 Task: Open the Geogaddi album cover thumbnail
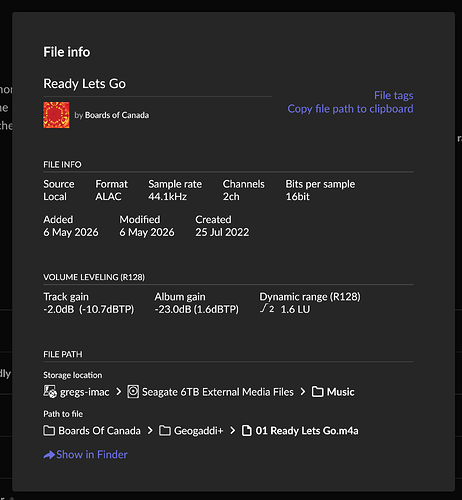tap(56, 115)
